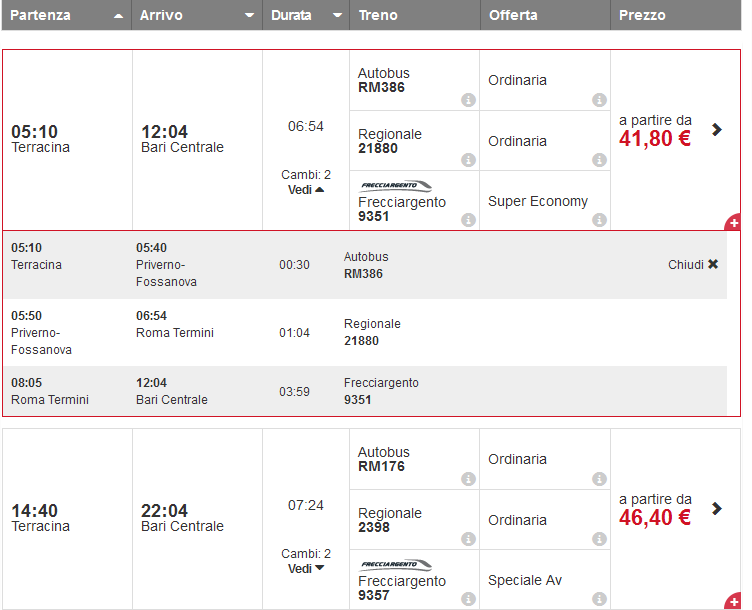Click the Offerta column header

point(545,16)
